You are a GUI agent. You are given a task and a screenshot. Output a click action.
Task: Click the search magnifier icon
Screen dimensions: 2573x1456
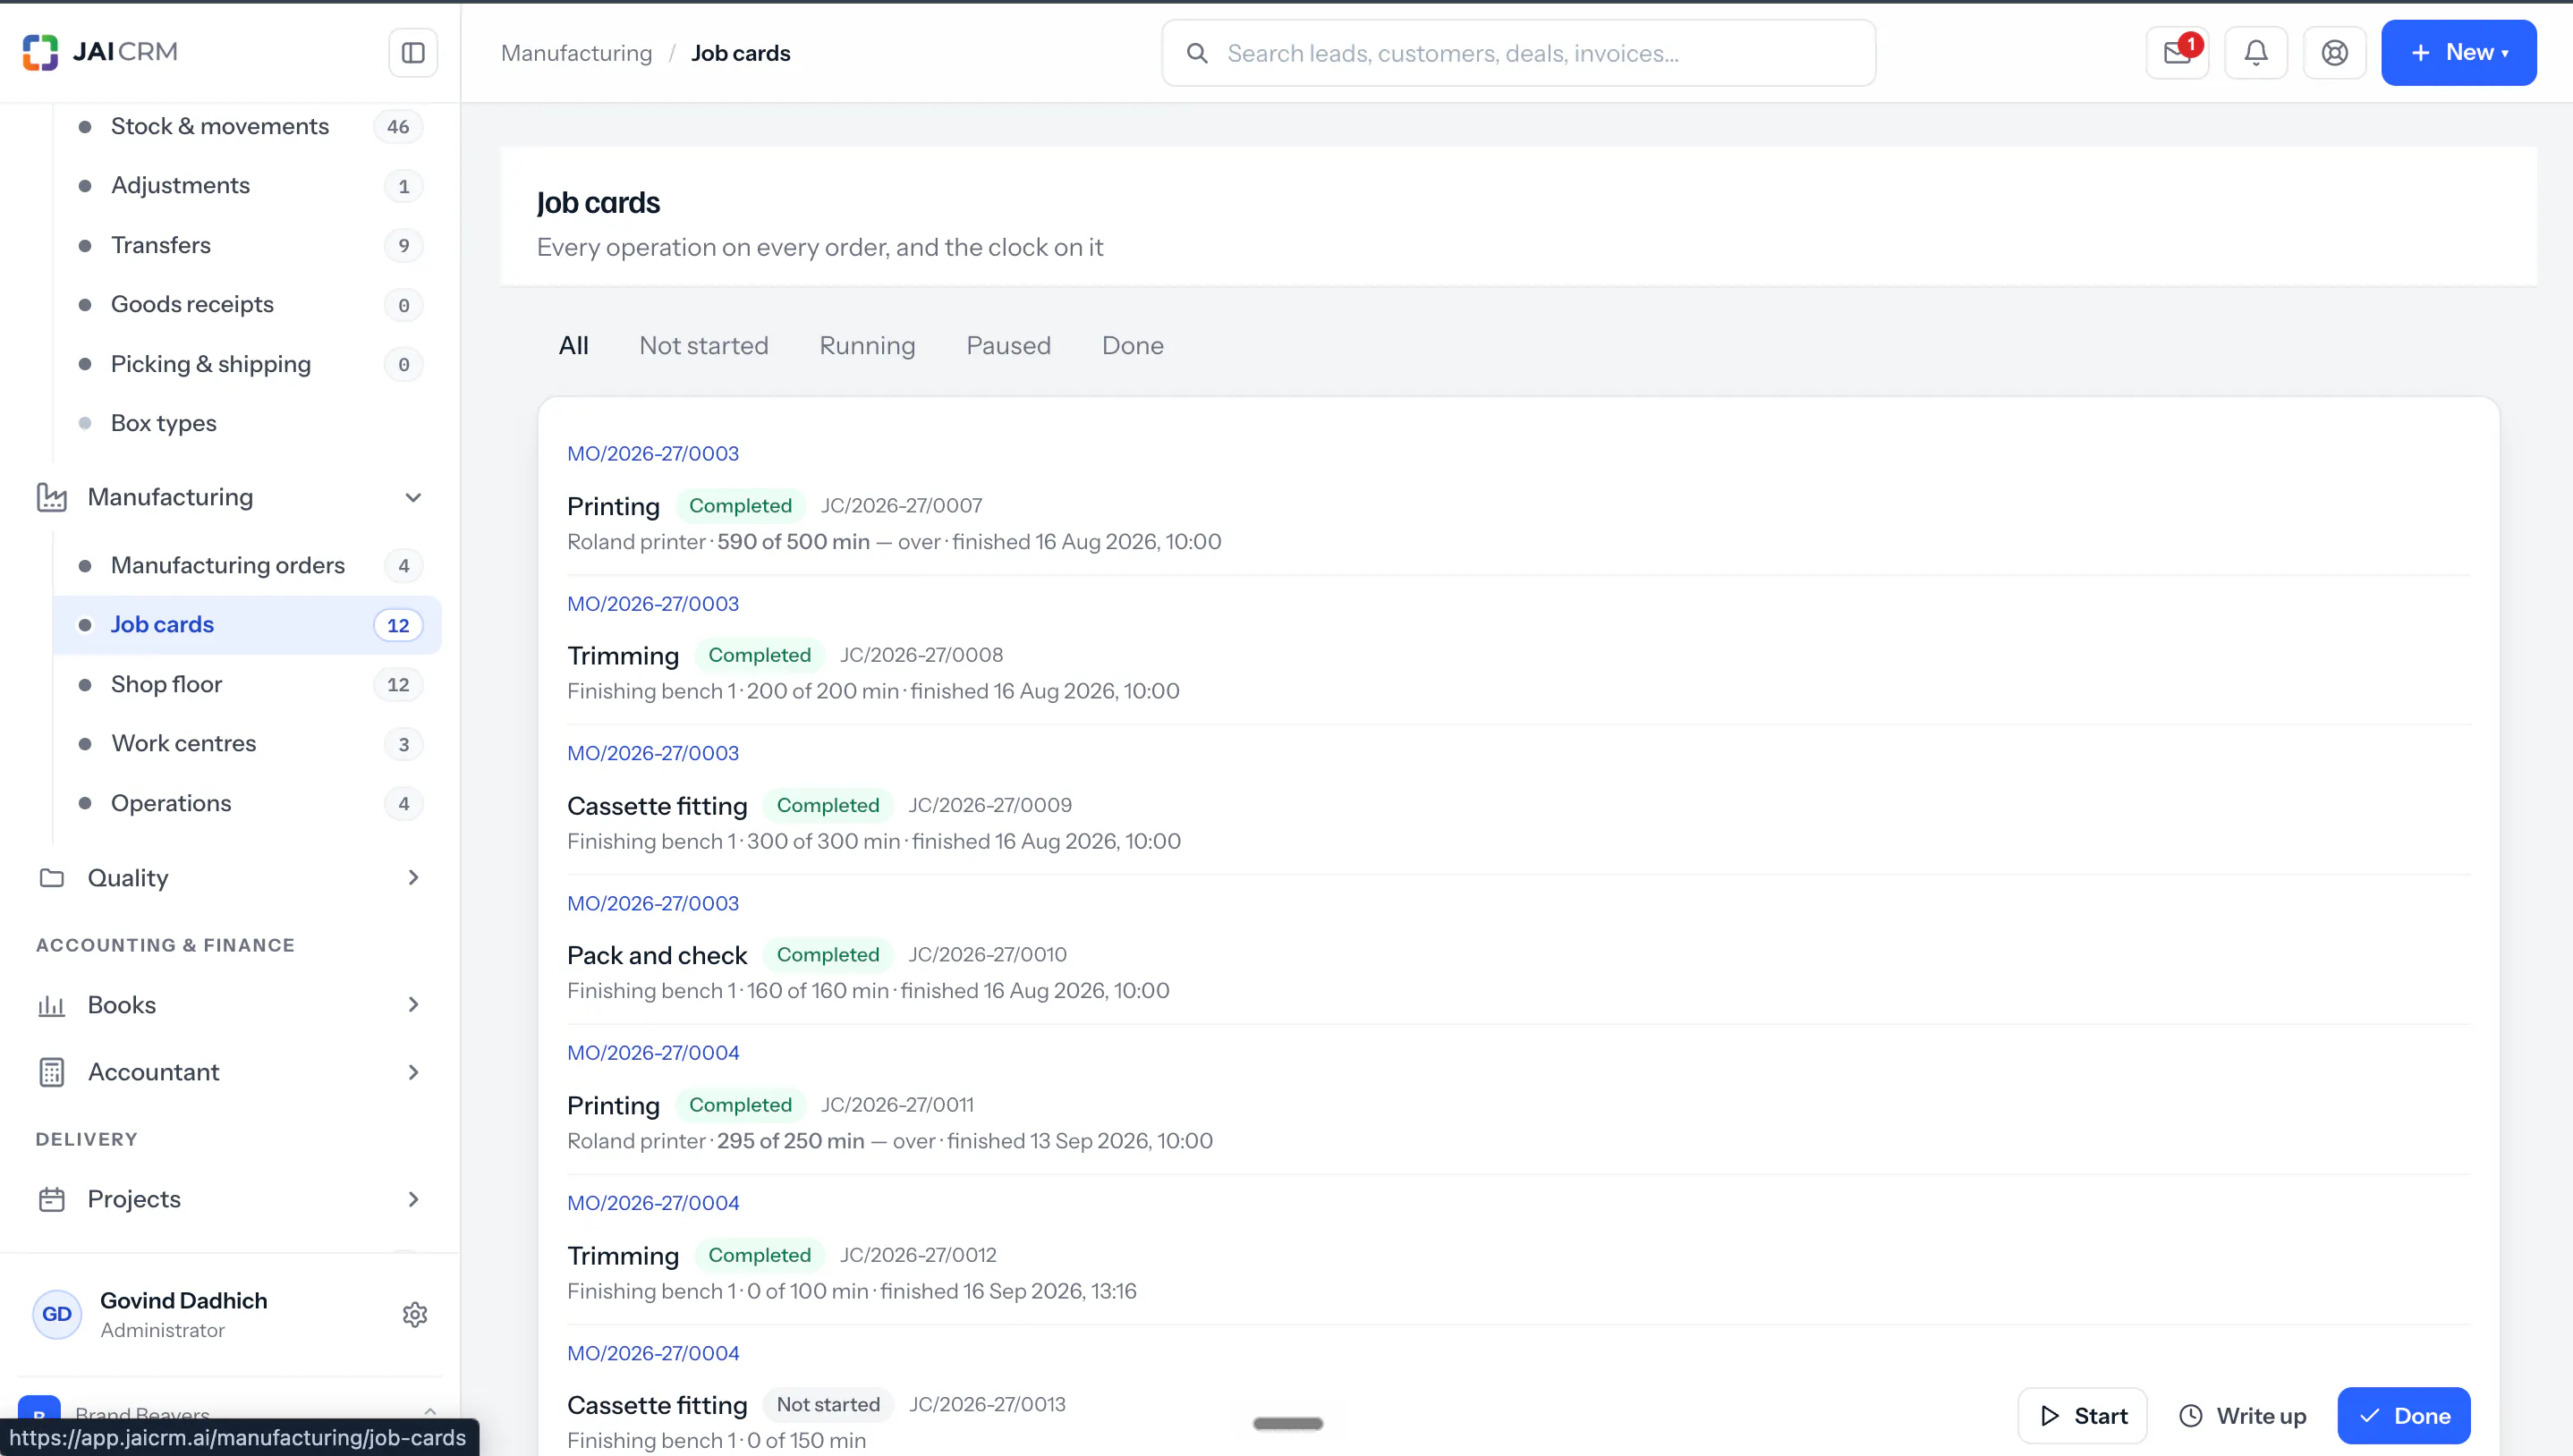click(1197, 53)
